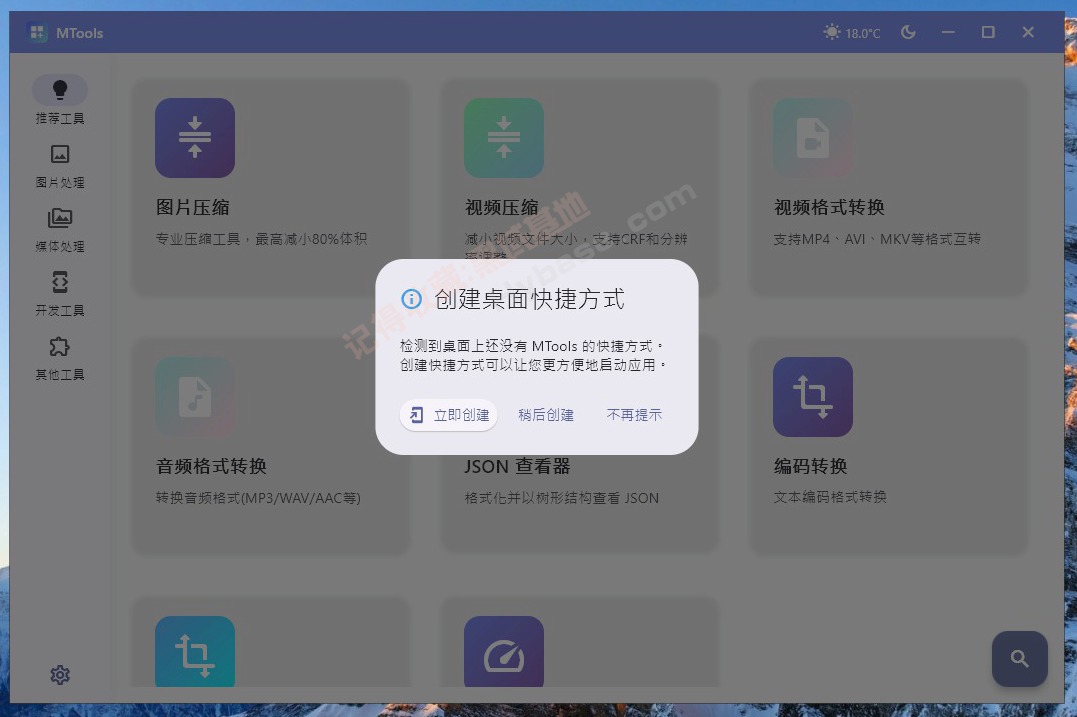Select the 媒体处理 sidebar icon
Viewport: 1077px width, 717px height.
pos(60,218)
